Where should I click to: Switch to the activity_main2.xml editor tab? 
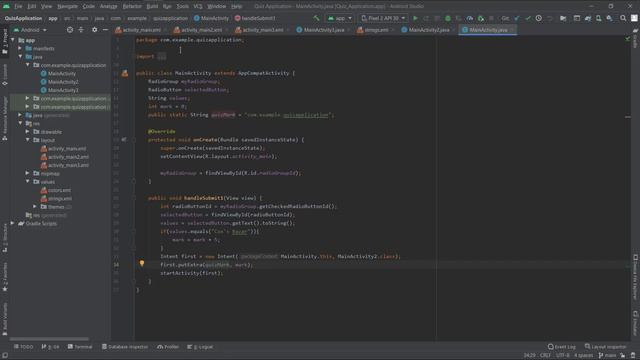click(202, 30)
